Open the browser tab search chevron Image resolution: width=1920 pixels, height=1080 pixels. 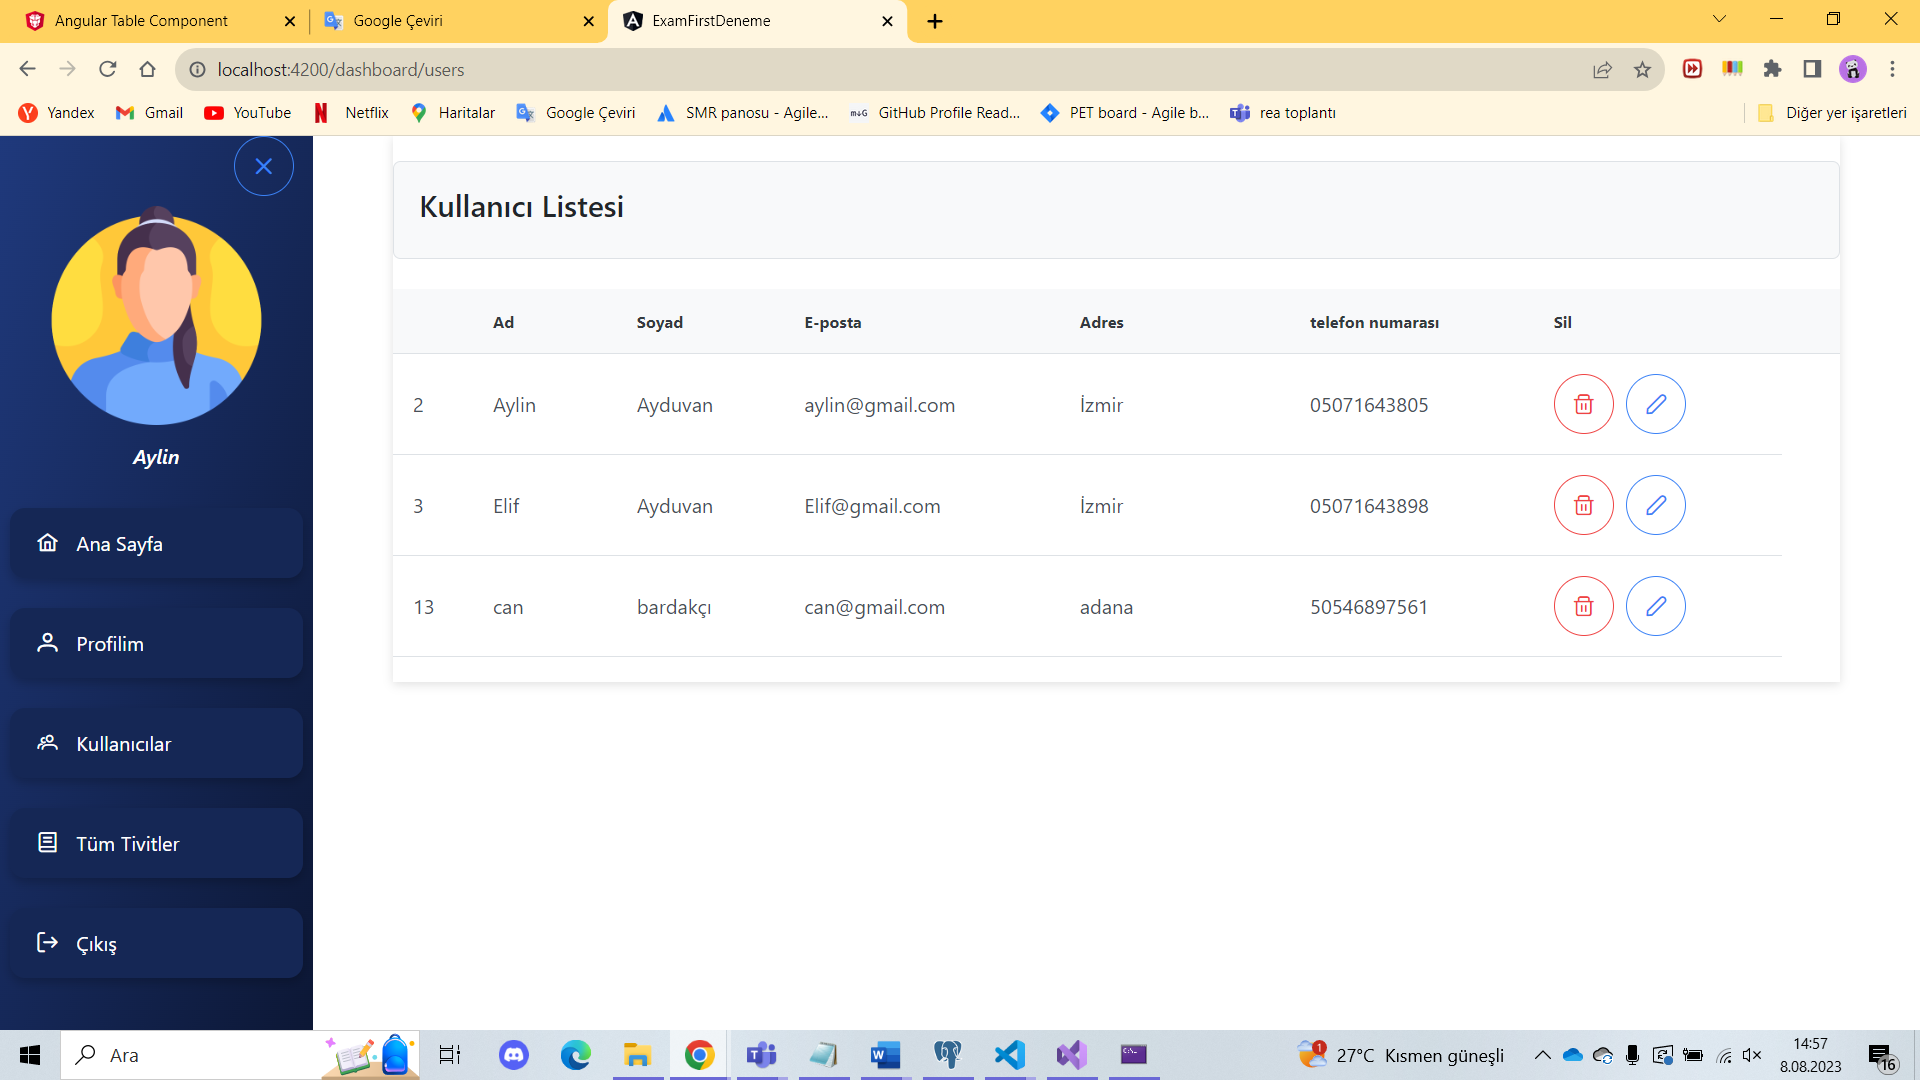[1718, 19]
